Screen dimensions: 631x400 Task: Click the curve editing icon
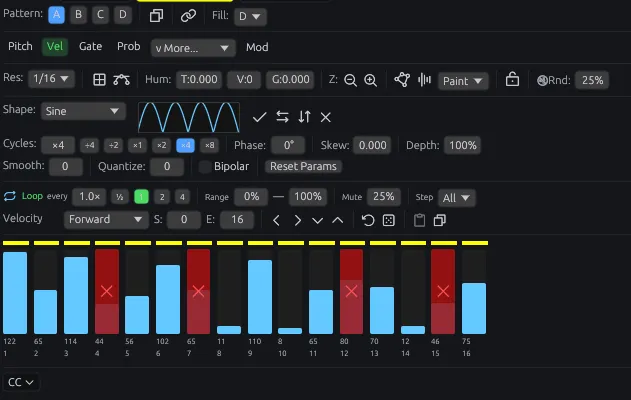pyautogui.click(x=121, y=80)
